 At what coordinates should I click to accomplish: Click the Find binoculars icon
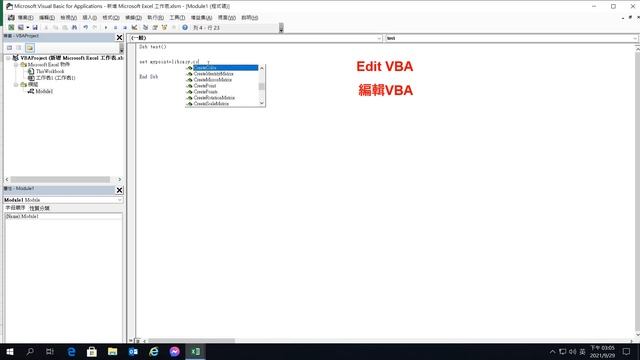(74, 27)
